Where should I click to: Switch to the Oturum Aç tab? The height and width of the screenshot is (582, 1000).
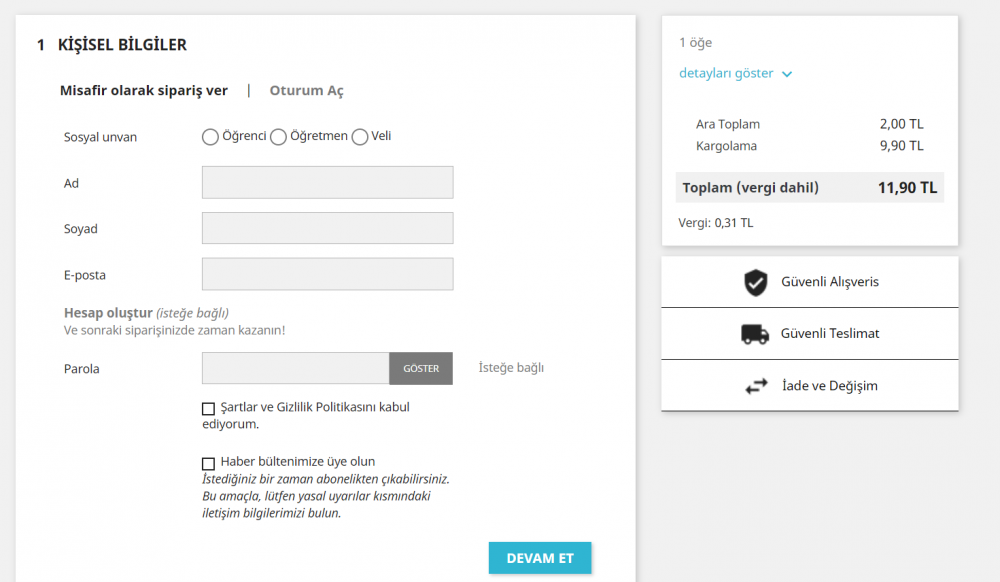coord(306,91)
